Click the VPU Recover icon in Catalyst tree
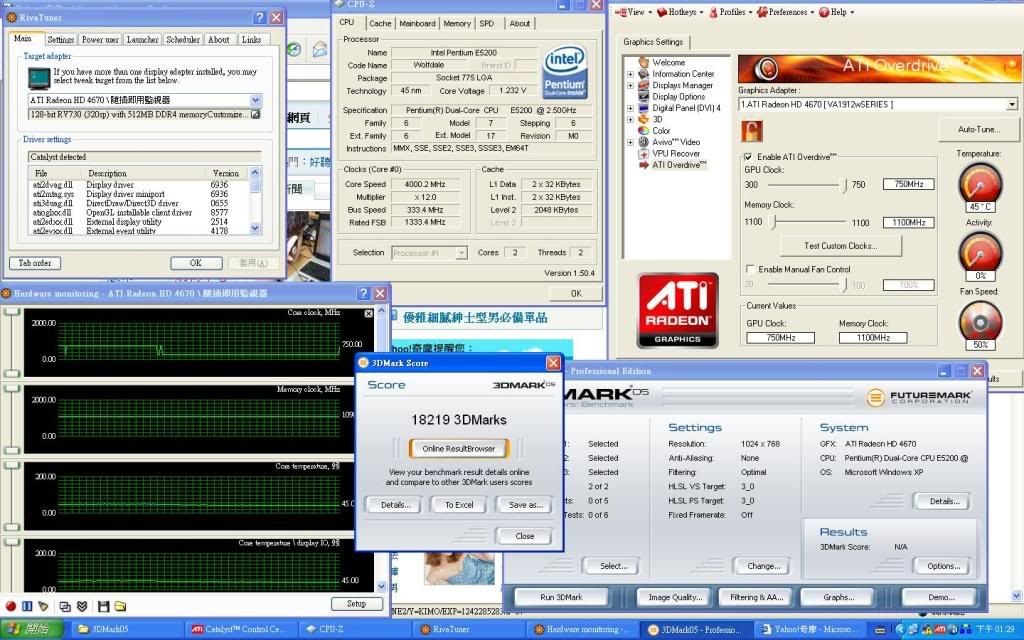 tap(643, 153)
